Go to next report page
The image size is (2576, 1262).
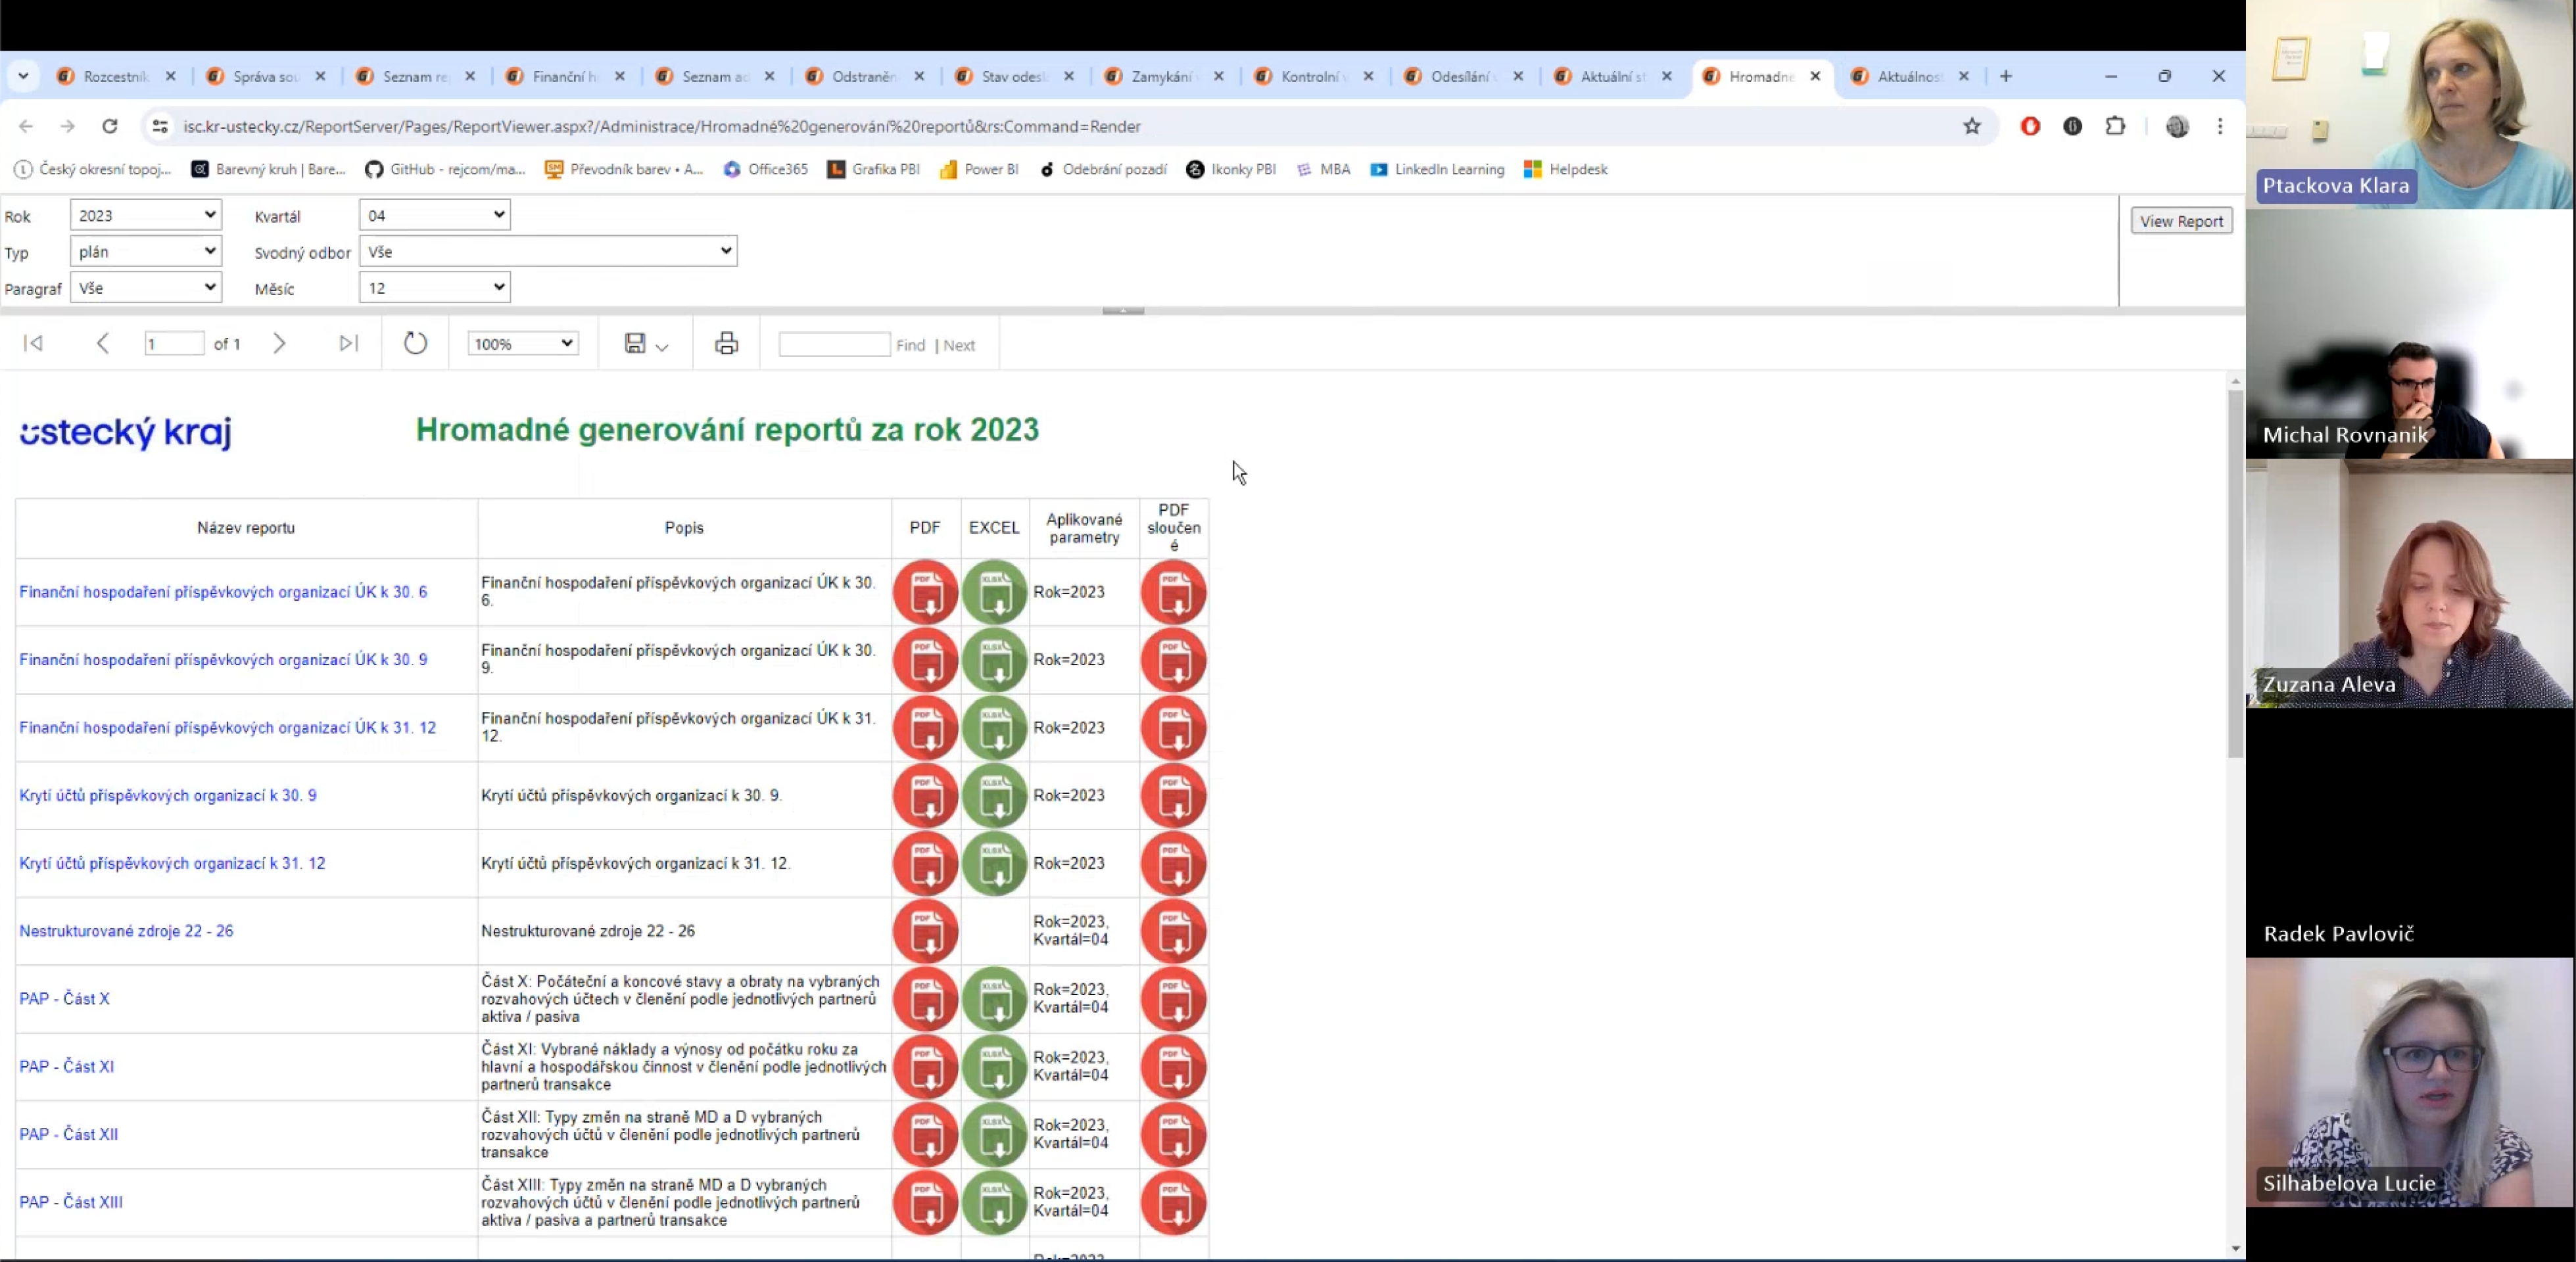279,344
